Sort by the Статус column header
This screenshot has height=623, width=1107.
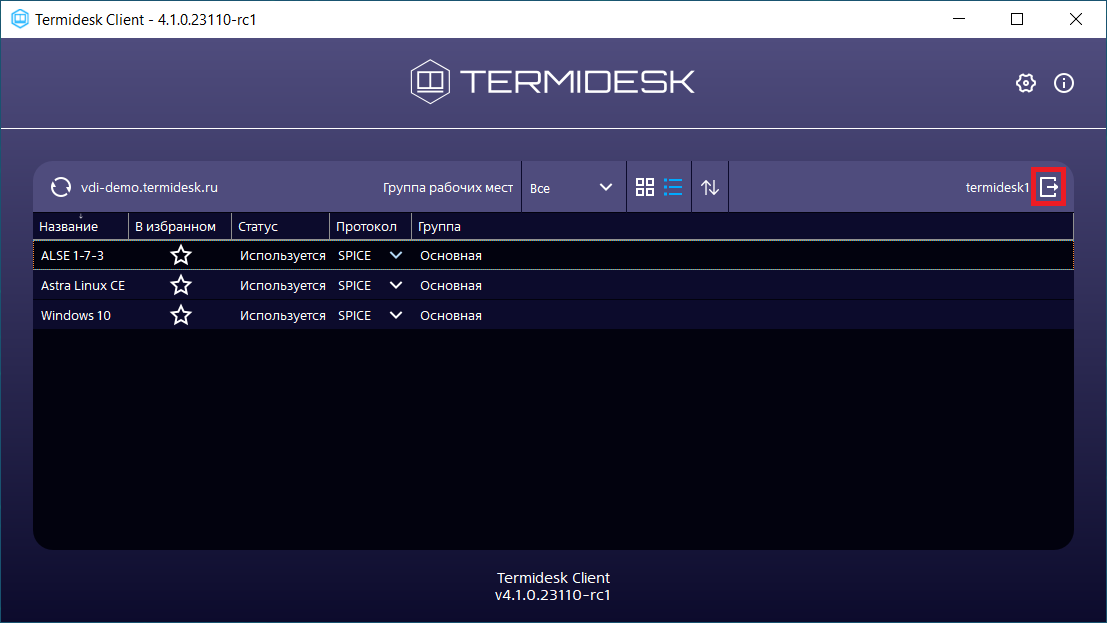(258, 227)
